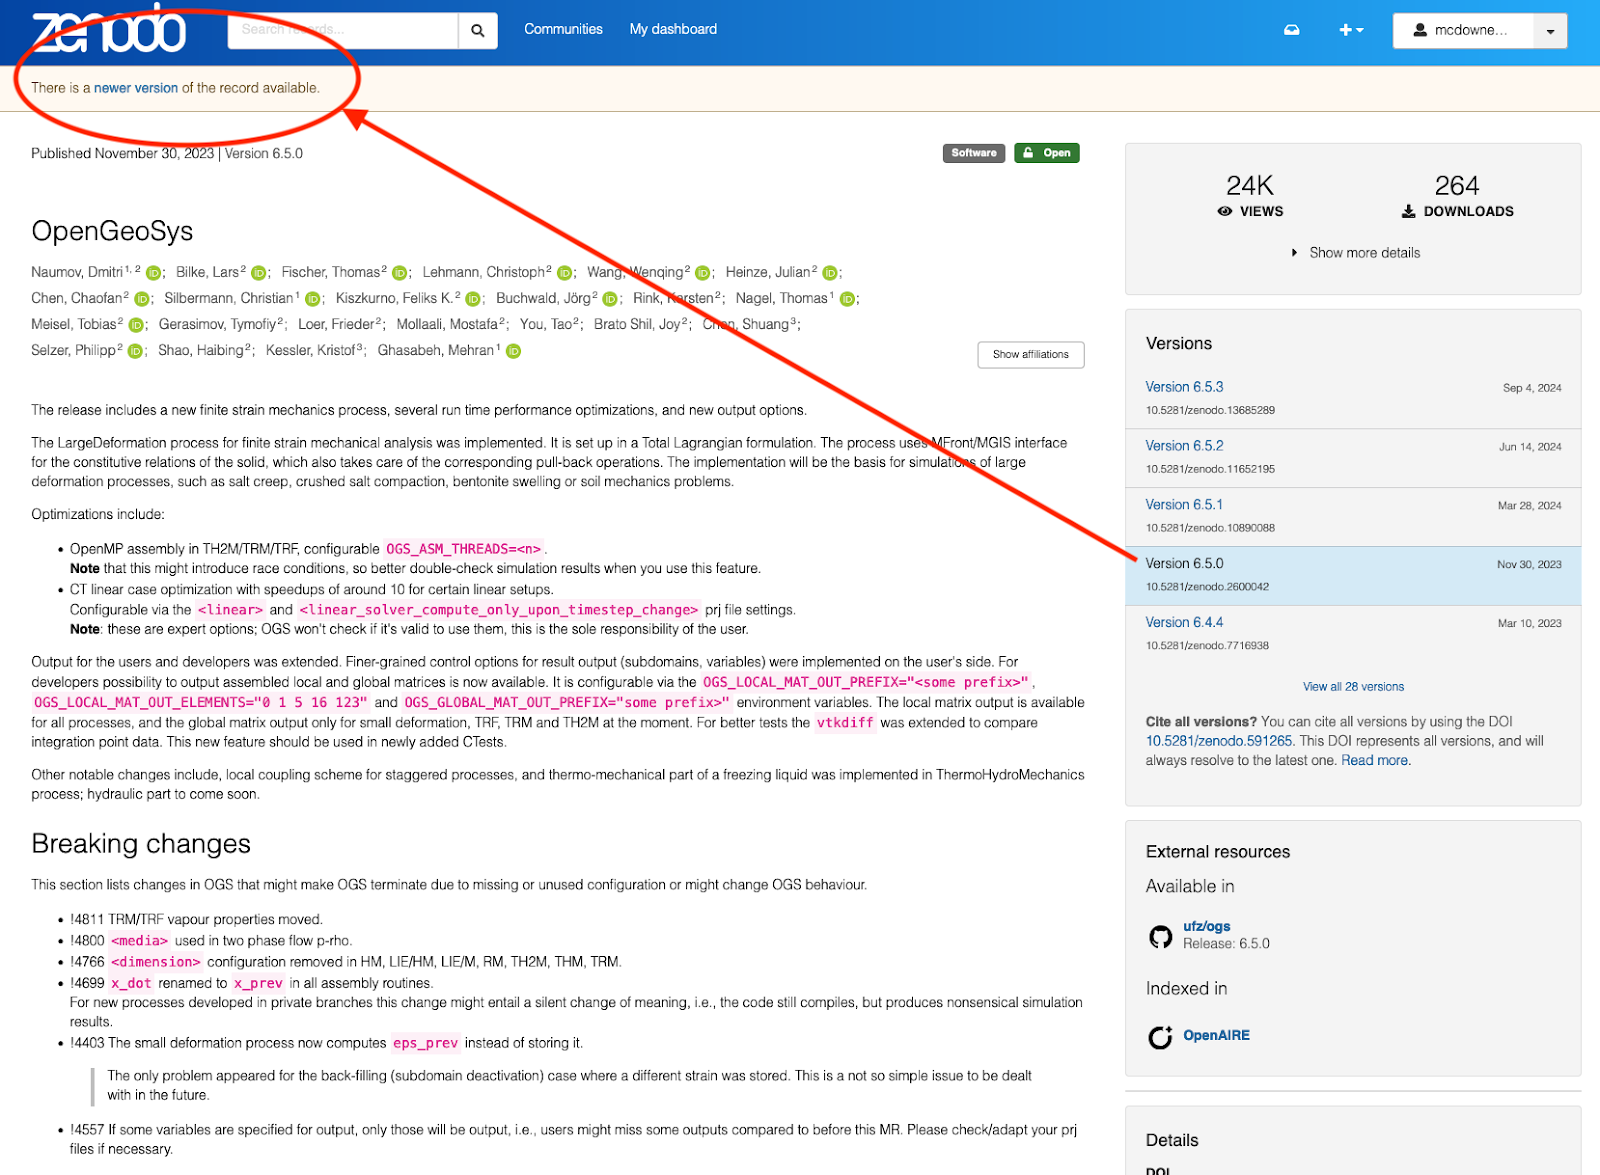Select the highlighted Version 6.5.0 row
The image size is (1600, 1175).
click(1353, 575)
